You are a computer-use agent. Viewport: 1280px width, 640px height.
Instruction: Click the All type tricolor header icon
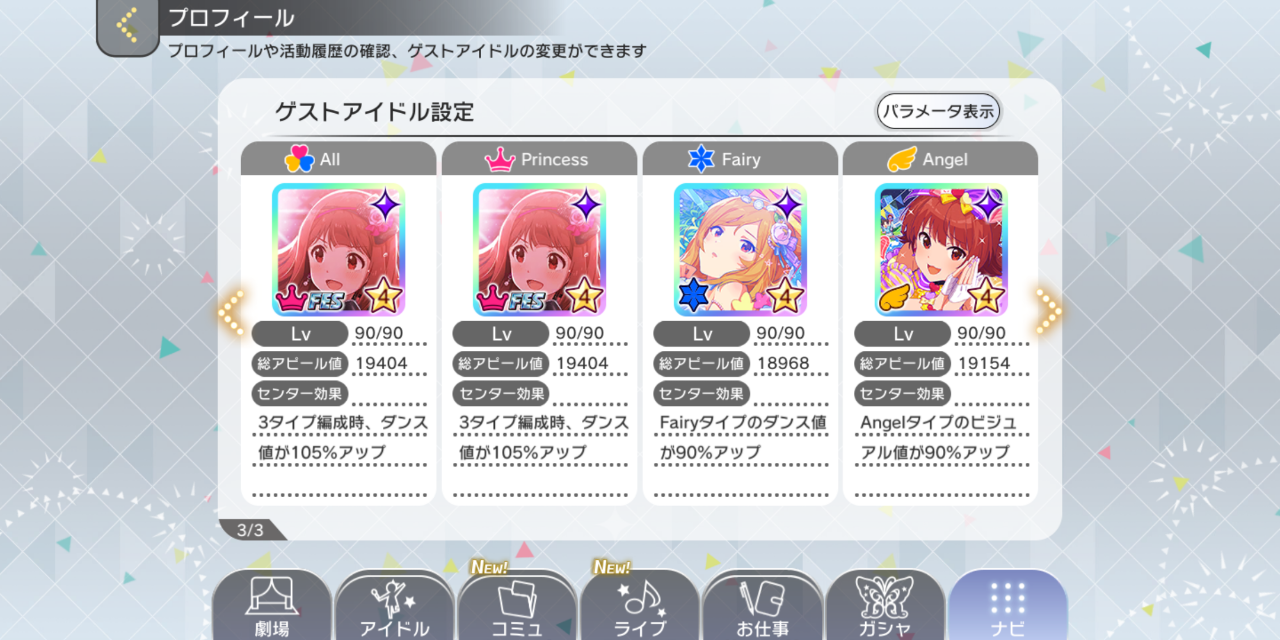coord(299,159)
